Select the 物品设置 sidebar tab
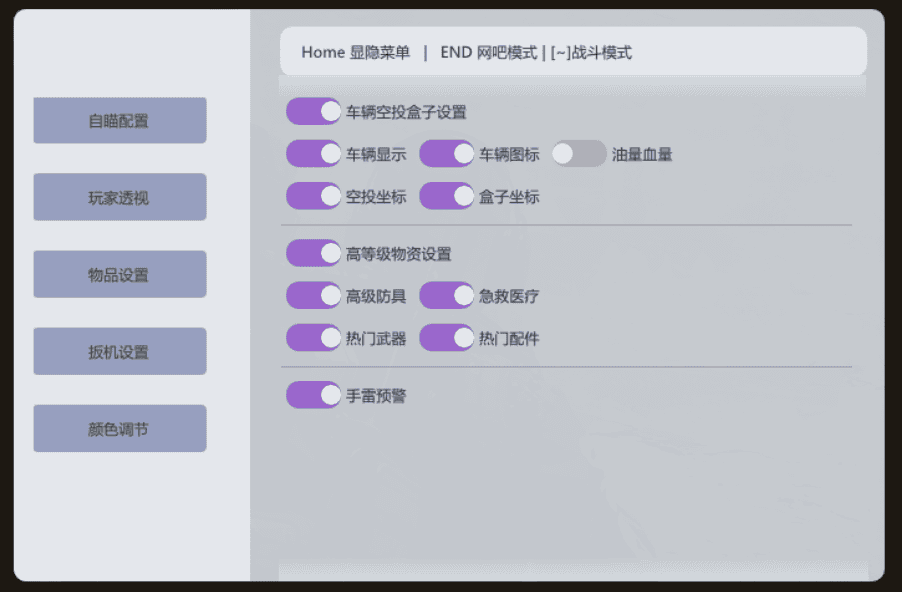 [120, 275]
